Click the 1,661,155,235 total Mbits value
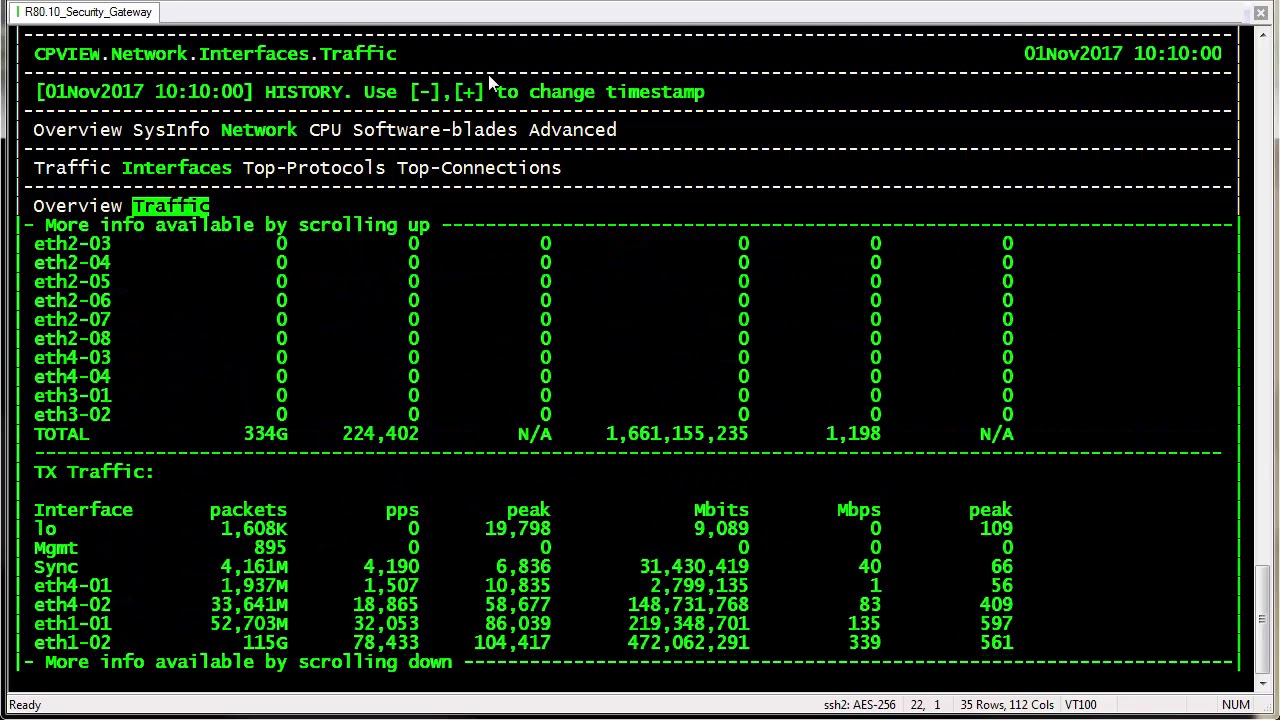This screenshot has height=720, width=1280. click(677, 434)
